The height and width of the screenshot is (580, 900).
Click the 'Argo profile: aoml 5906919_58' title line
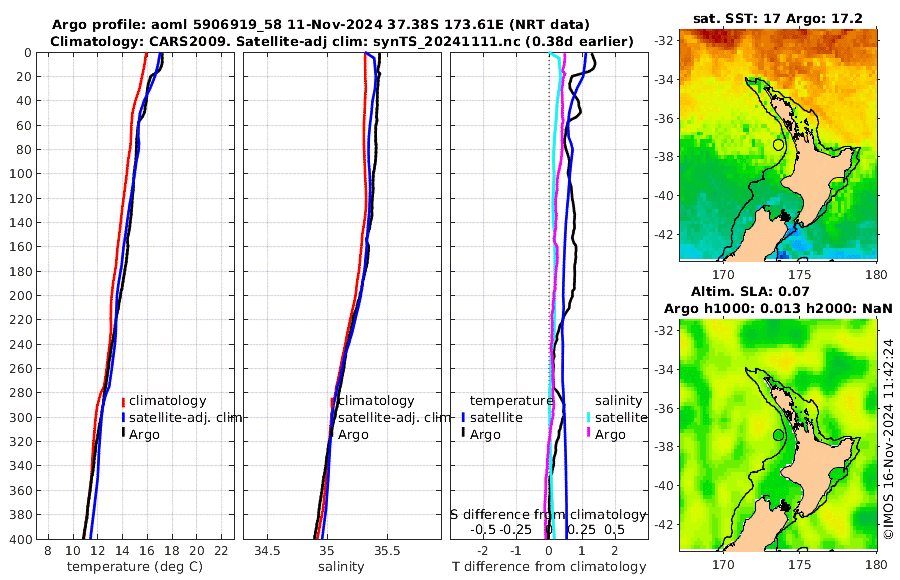pyautogui.click(x=320, y=25)
